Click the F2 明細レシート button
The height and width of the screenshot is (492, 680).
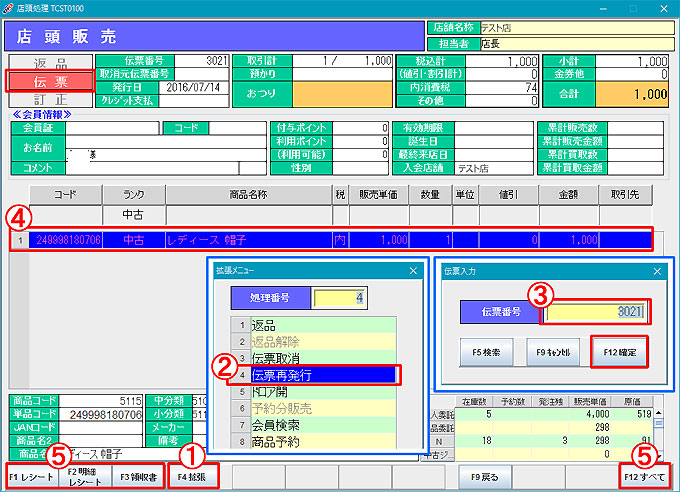click(x=85, y=477)
